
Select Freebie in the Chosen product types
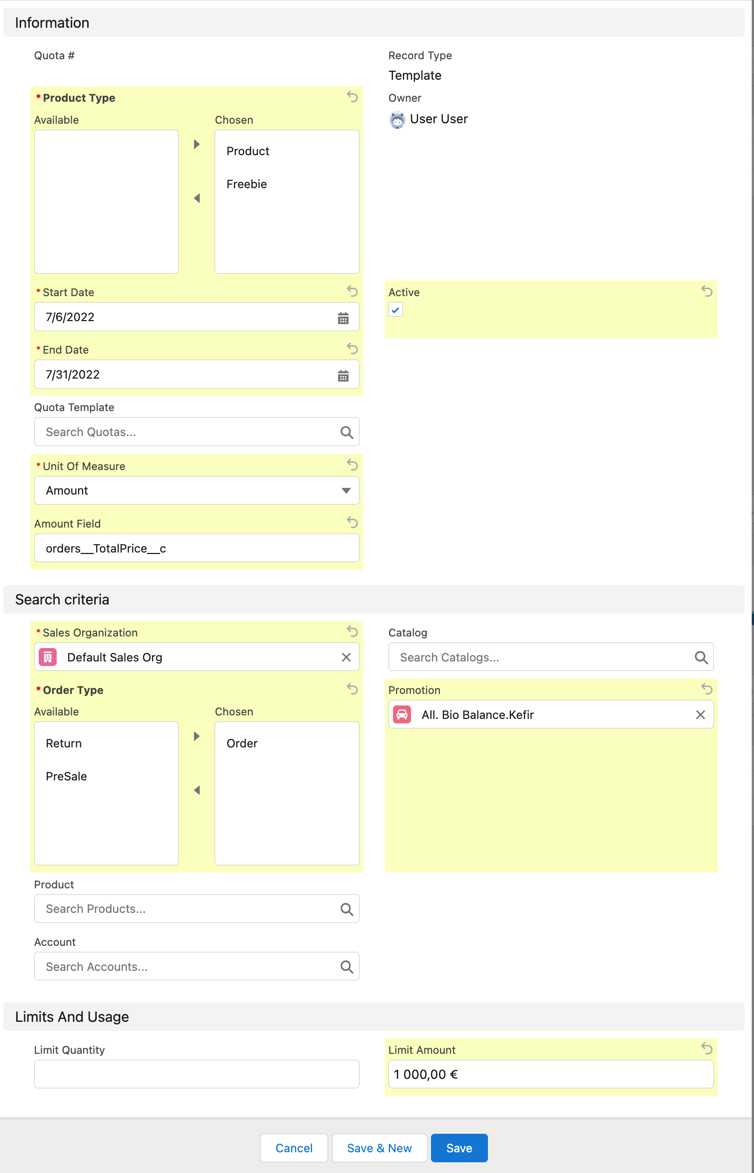pyautogui.click(x=246, y=184)
